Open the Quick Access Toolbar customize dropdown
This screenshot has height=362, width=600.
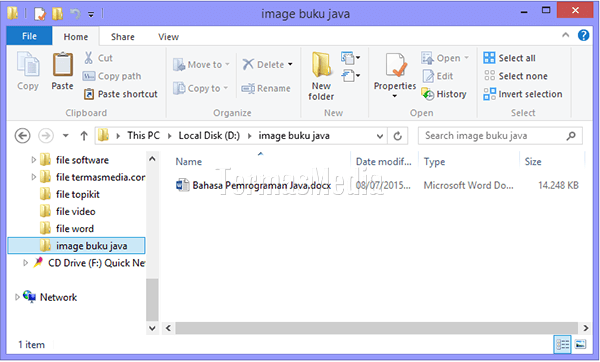click(91, 15)
